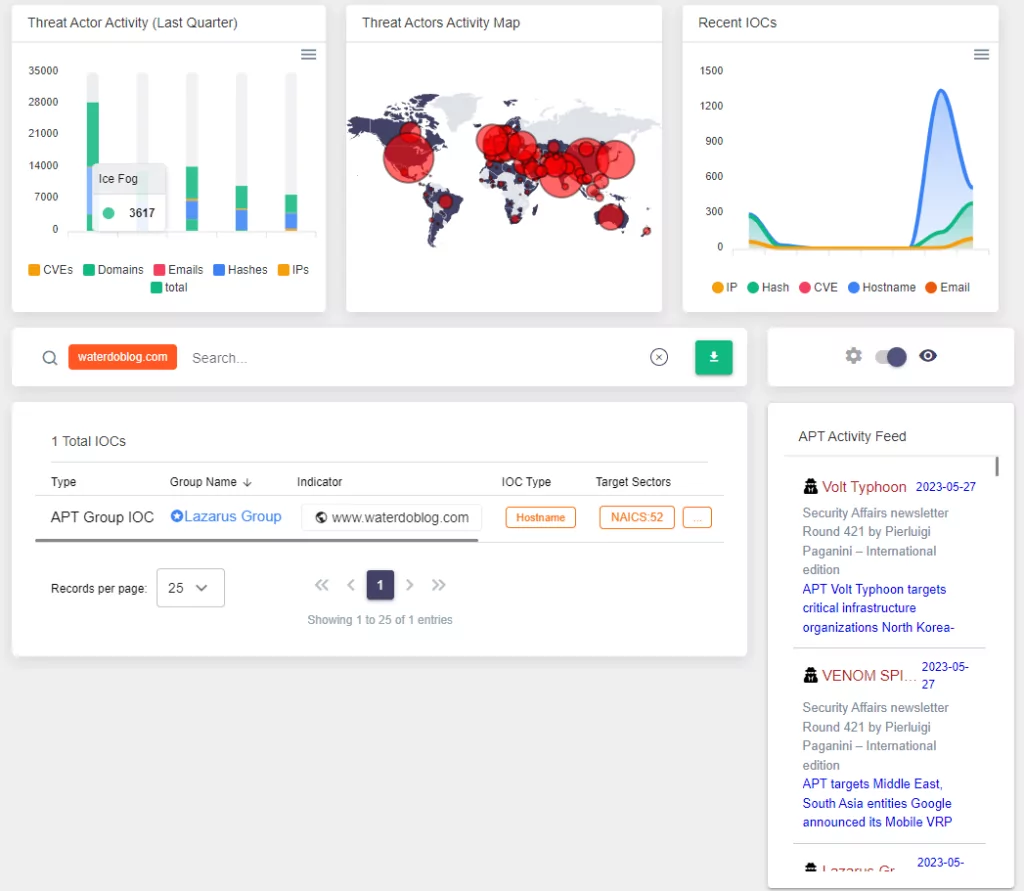Image resolution: width=1024 pixels, height=891 pixels.
Task: Toggle IPs legend in Threat Actor chart
Action: click(293, 270)
